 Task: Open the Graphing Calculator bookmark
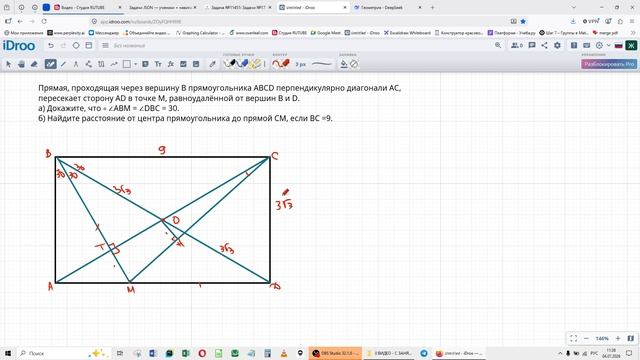tap(200, 33)
